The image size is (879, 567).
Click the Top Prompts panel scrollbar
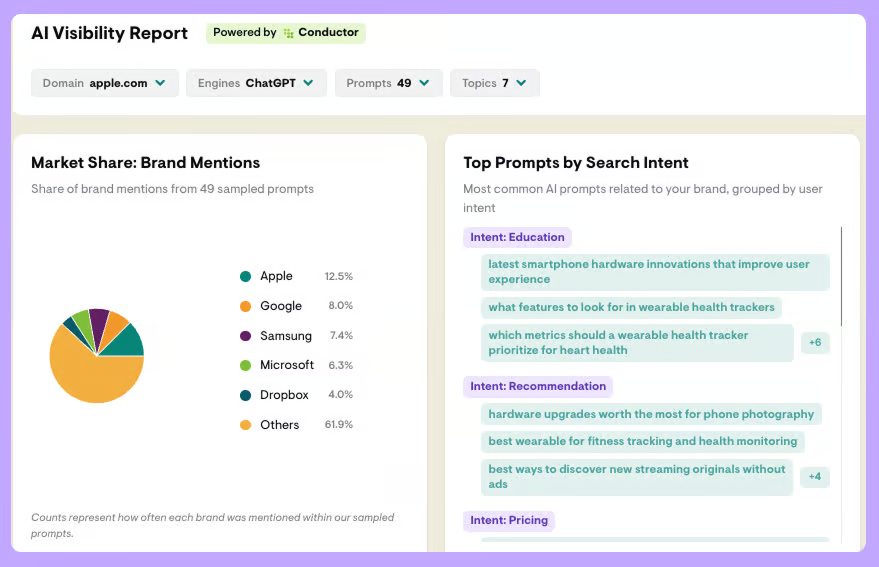pyautogui.click(x=842, y=276)
